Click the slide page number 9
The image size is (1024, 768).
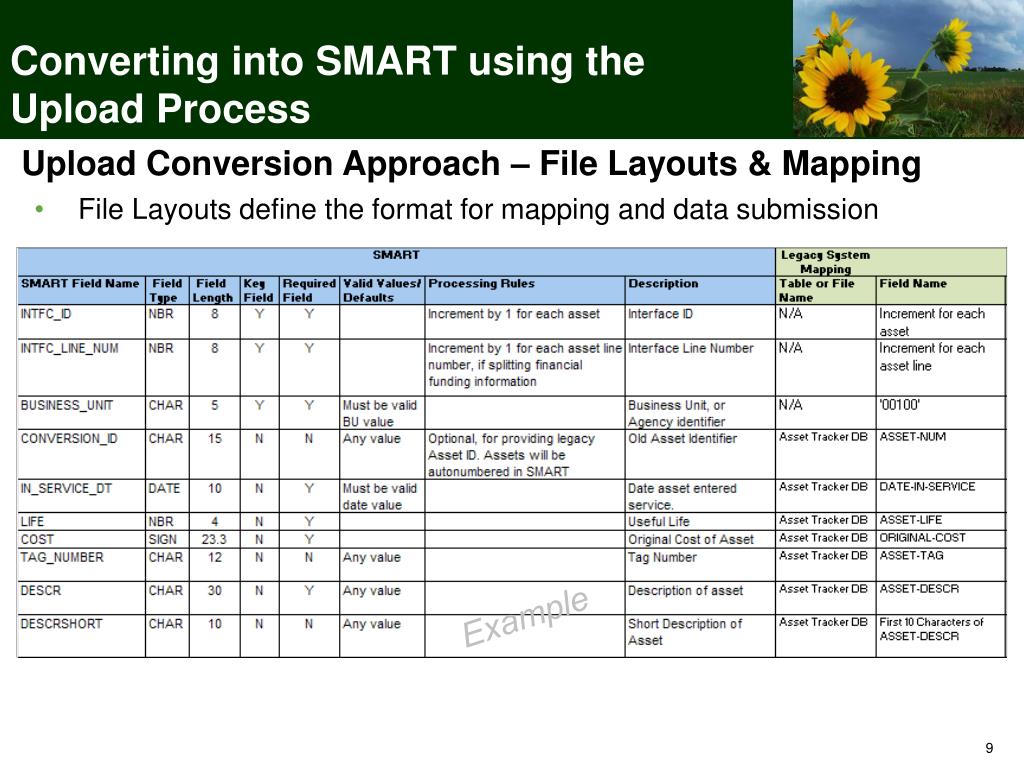coord(989,748)
